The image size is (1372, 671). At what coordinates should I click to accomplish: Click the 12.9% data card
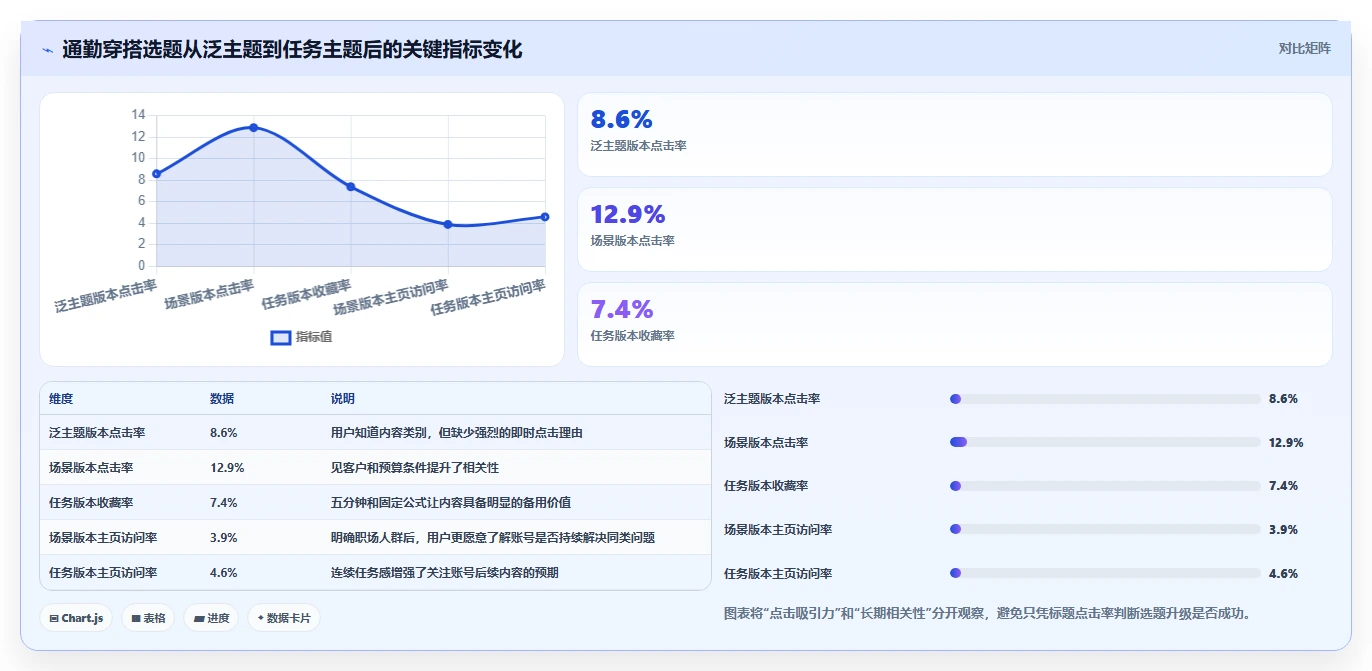click(955, 229)
